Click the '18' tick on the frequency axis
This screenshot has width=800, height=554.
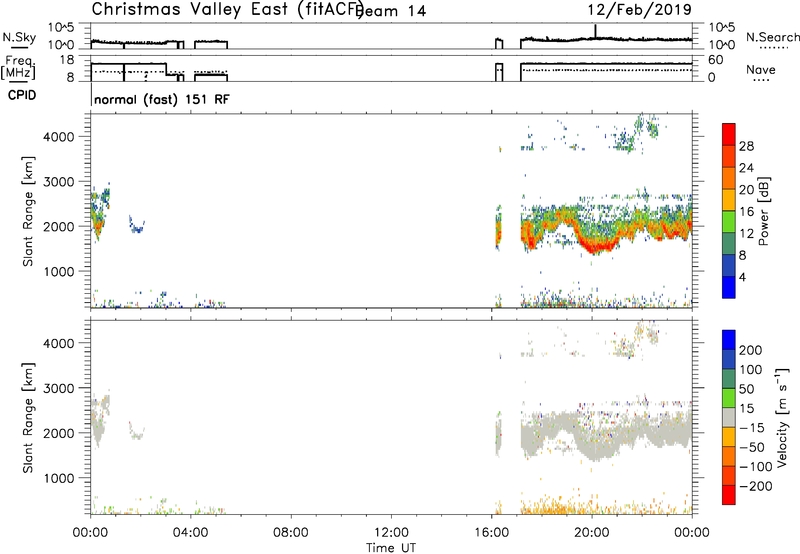click(x=67, y=60)
